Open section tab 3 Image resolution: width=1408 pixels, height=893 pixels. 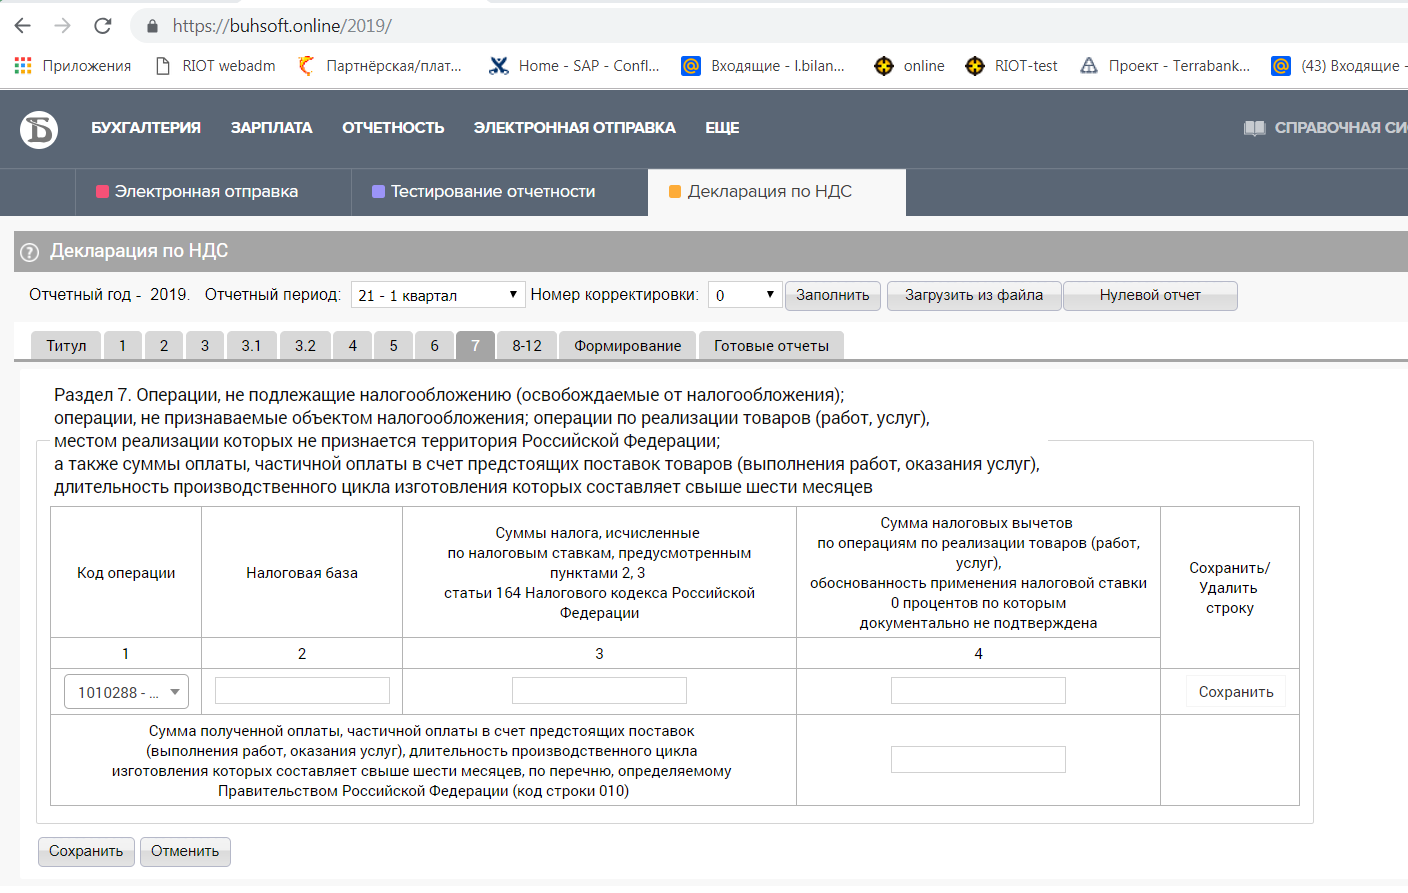[205, 345]
